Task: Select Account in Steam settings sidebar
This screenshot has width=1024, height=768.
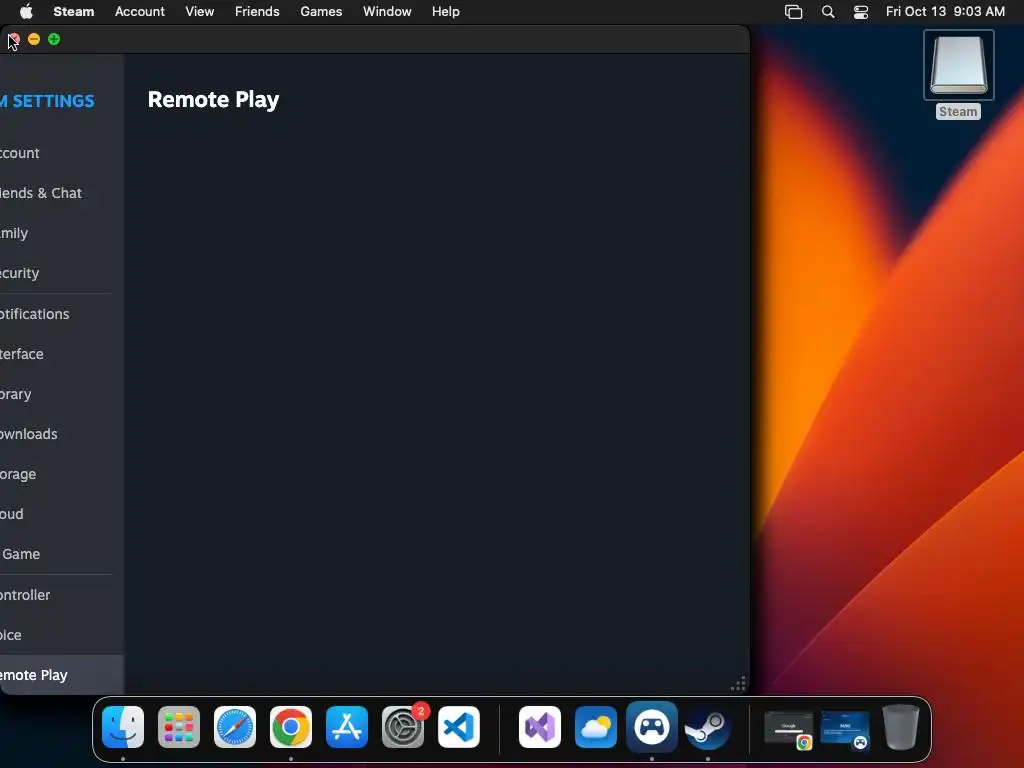Action: (59, 153)
